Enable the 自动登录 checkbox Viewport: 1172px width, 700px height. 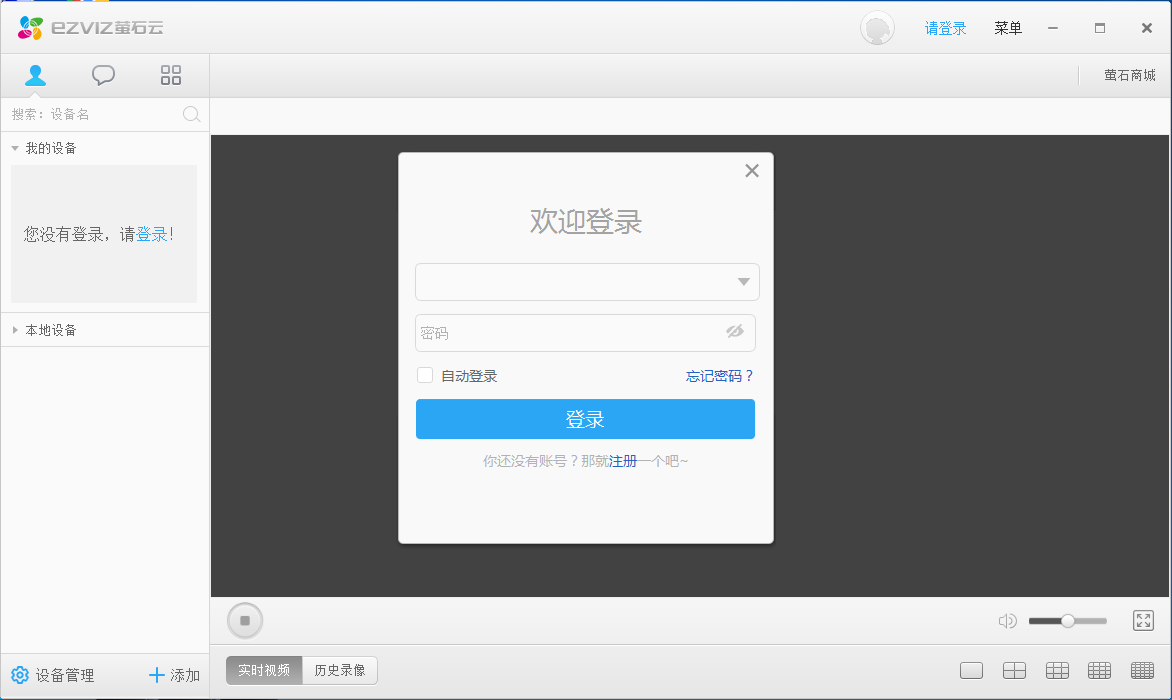(425, 376)
